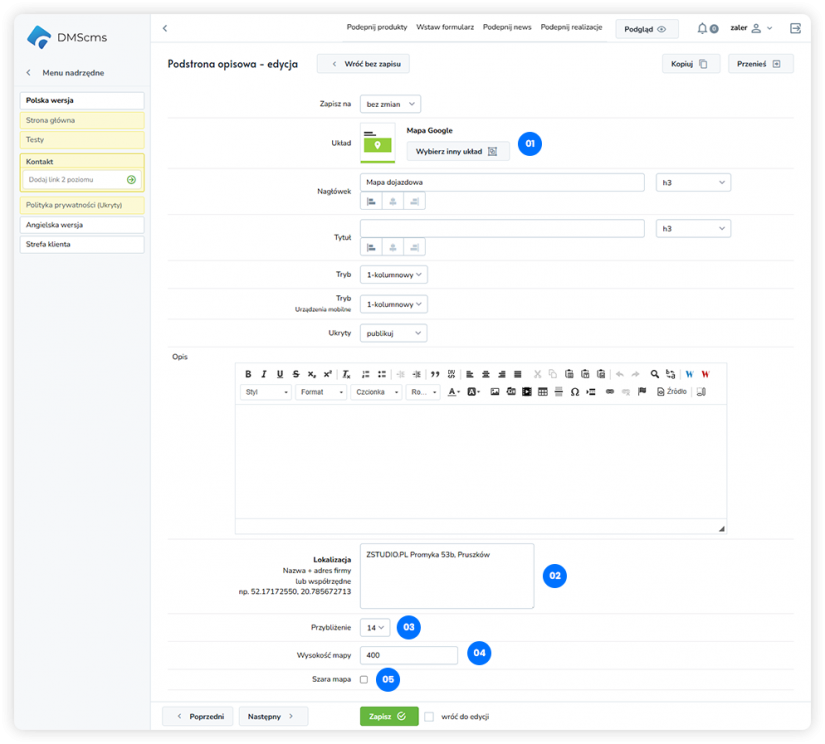Viewport: 825px width, 744px height.
Task: Expand the 'Zapisz na' dropdown
Action: pos(390,103)
